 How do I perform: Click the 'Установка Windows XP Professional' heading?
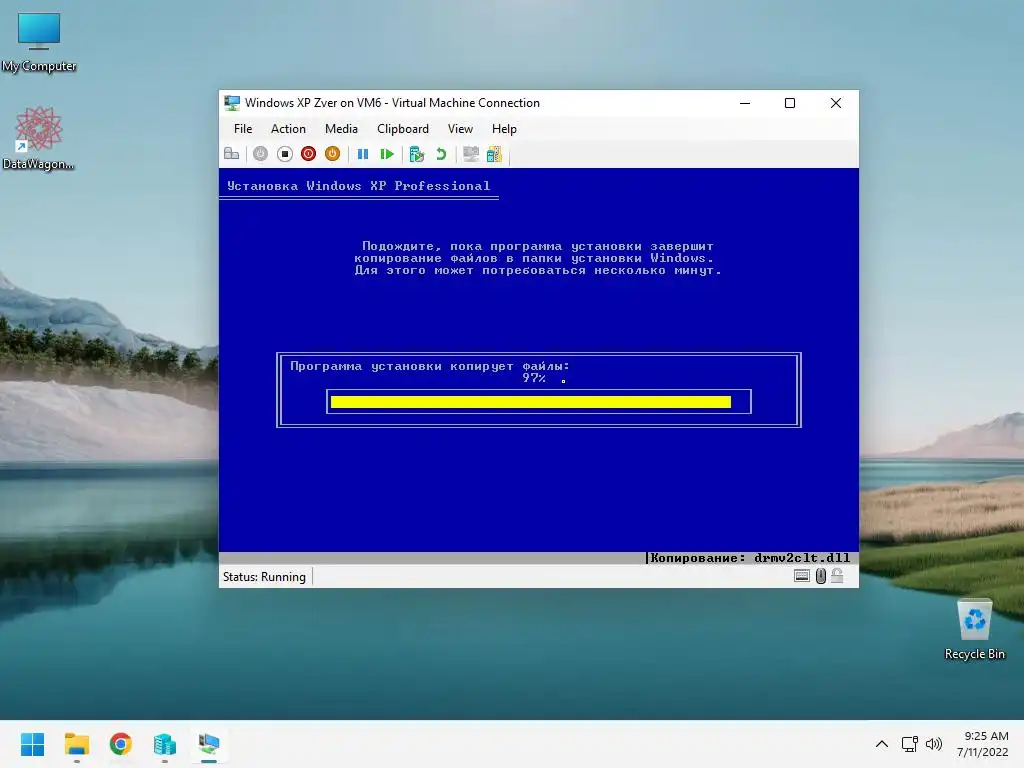359,186
